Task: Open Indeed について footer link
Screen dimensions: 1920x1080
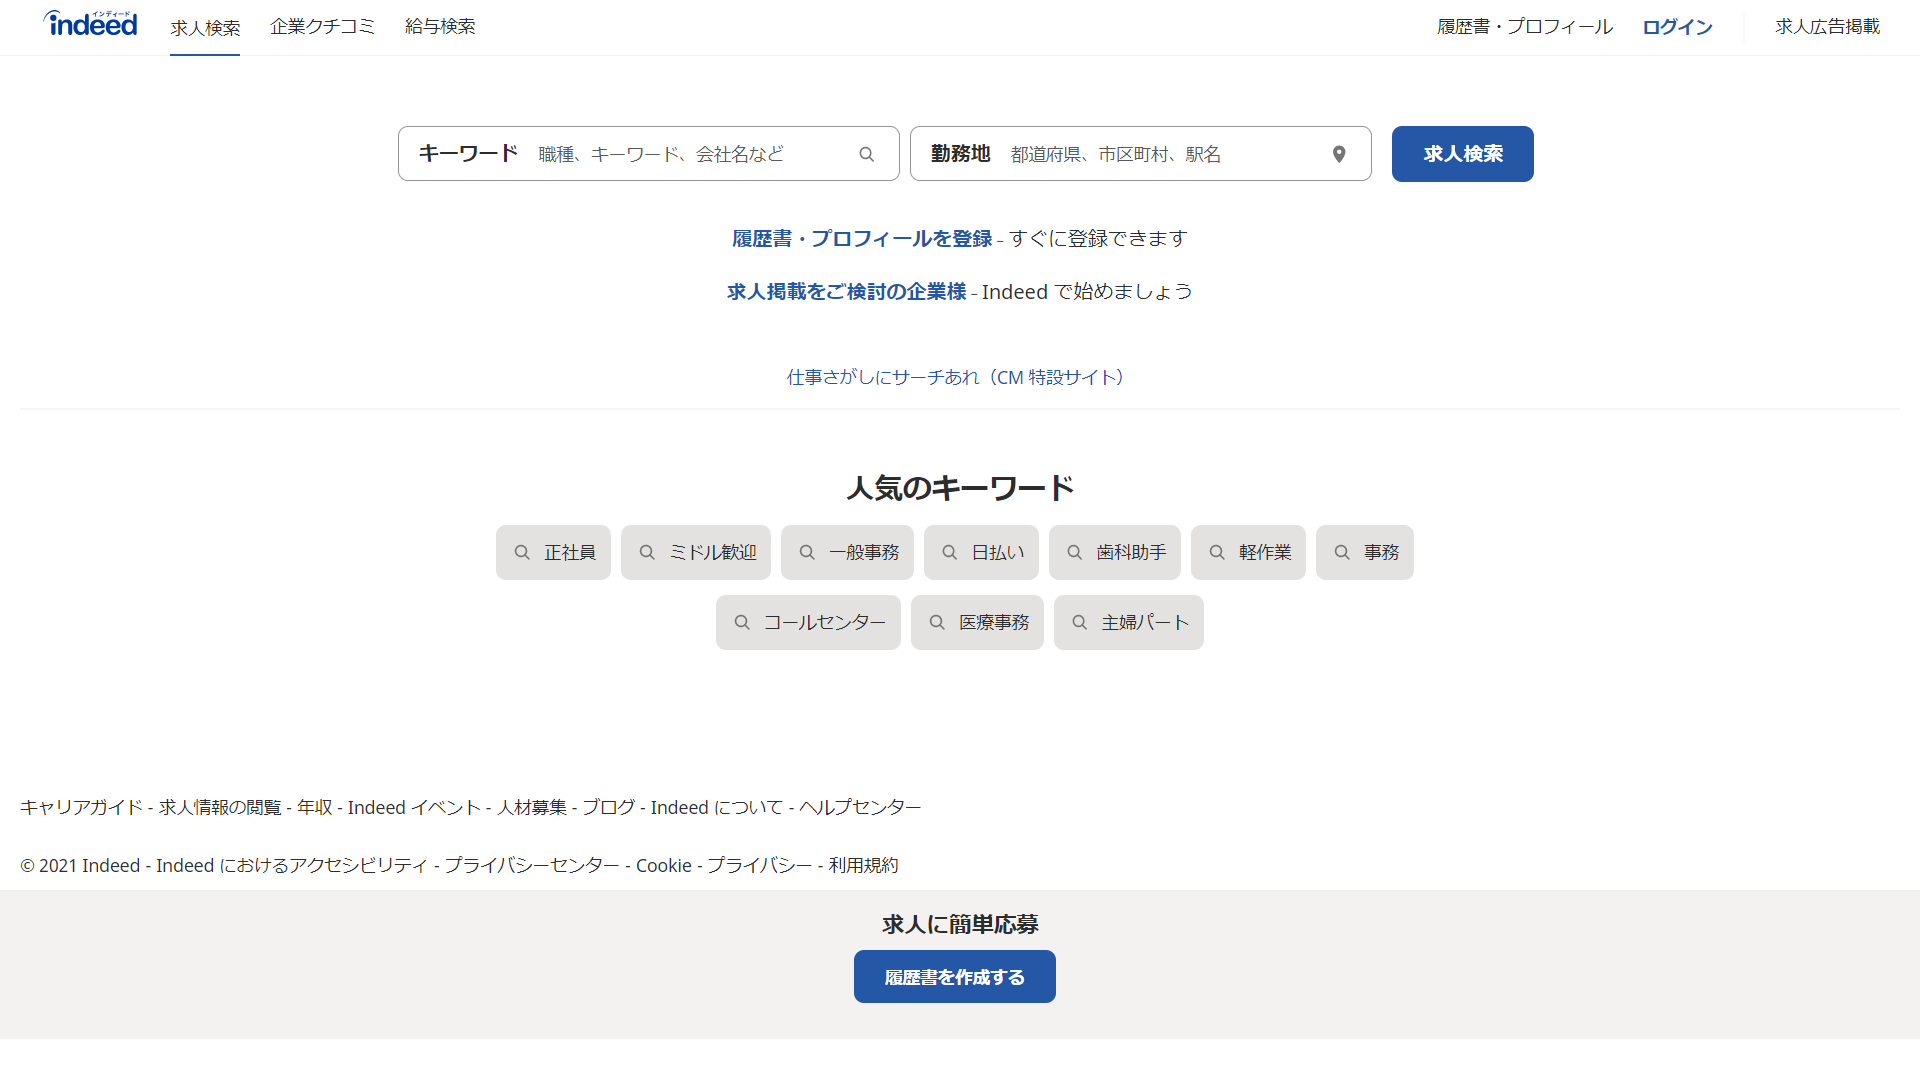Action: (717, 807)
